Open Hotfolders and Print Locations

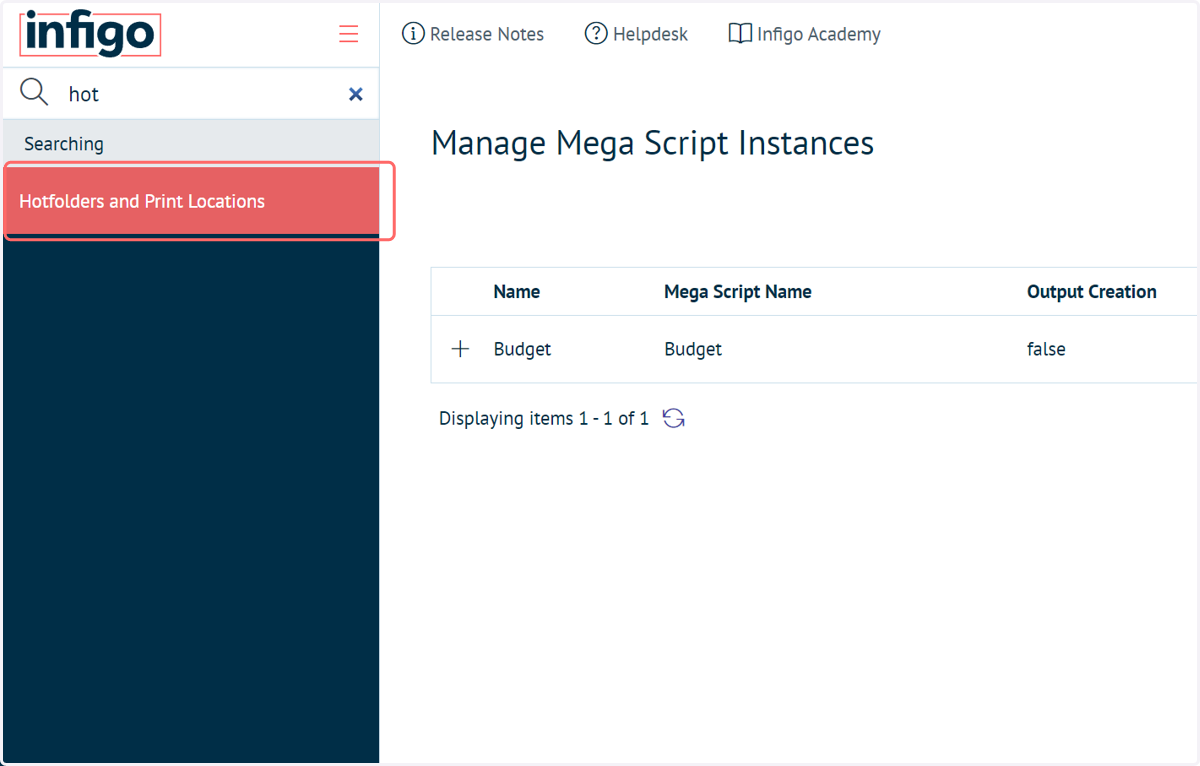click(x=191, y=201)
